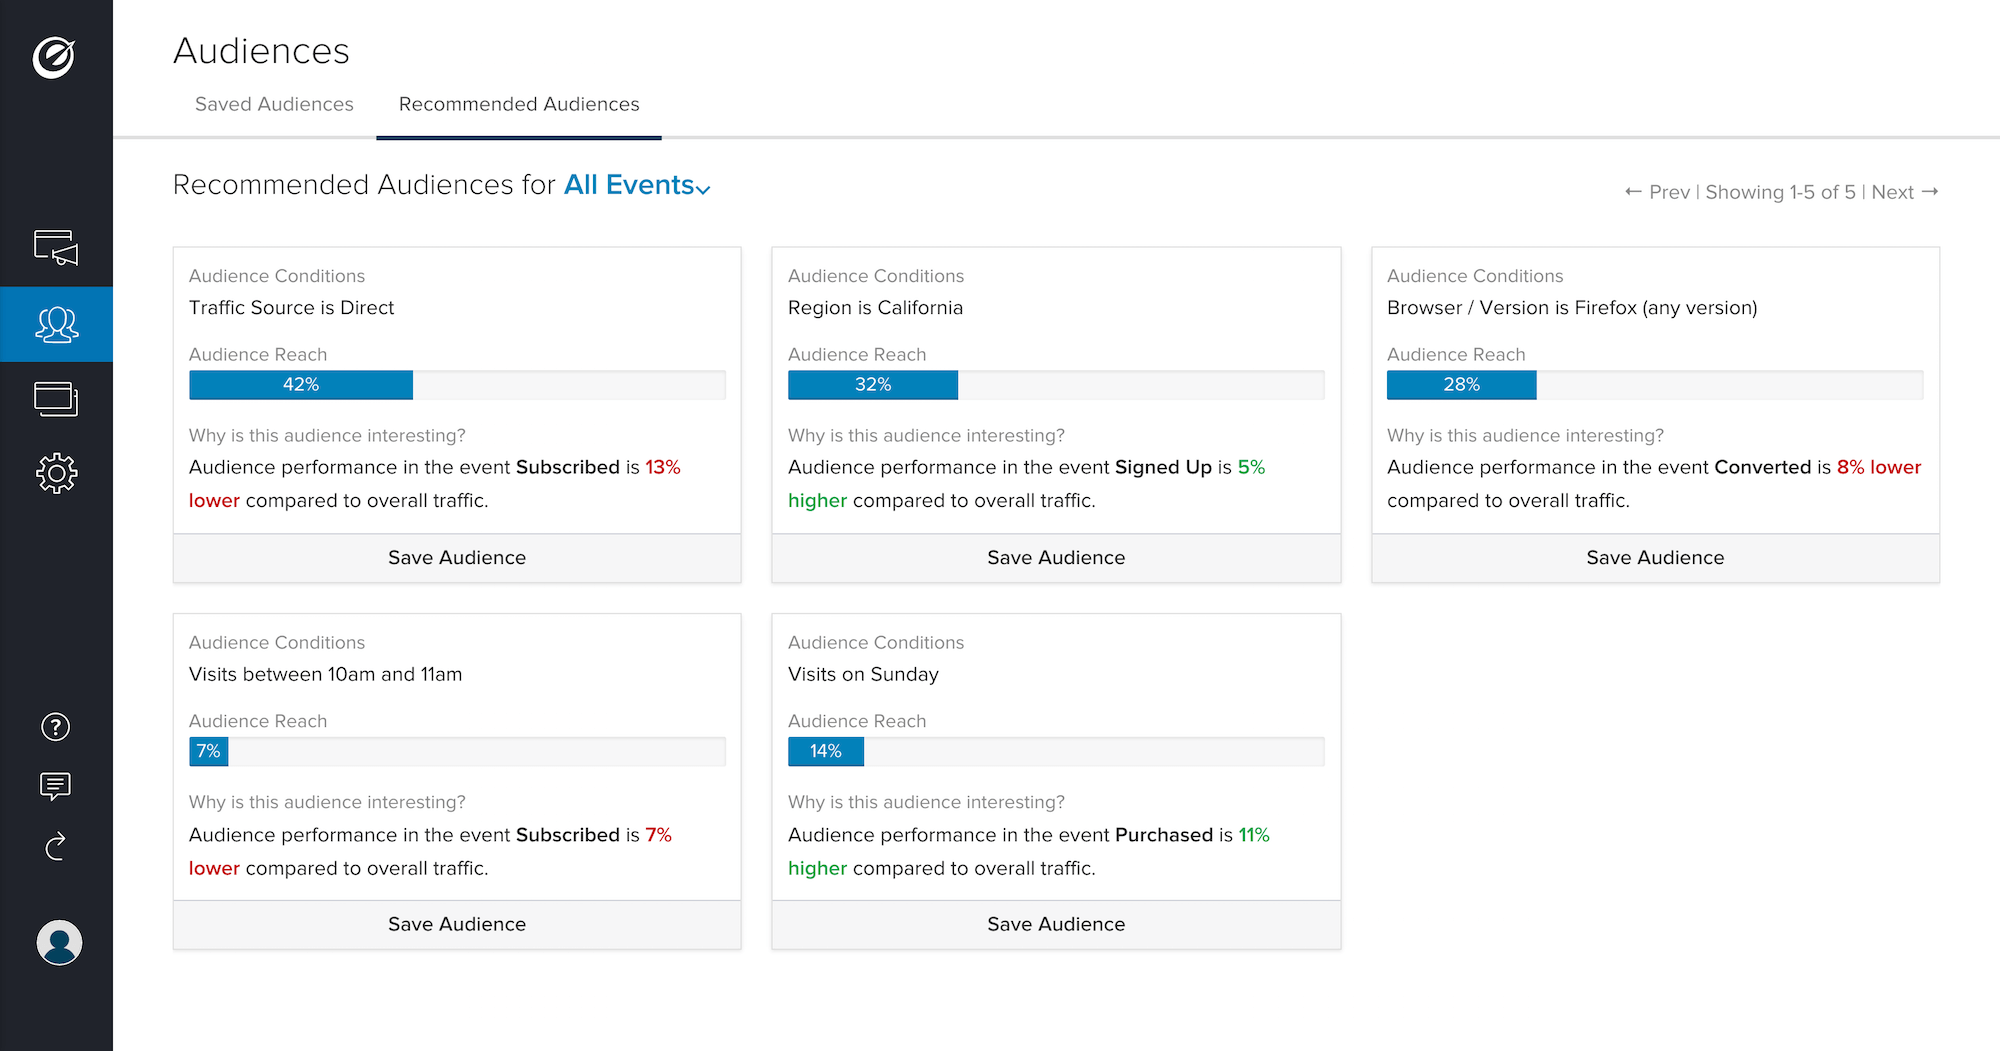Save the Visits on Sunday audience
Image resolution: width=2000 pixels, height=1051 pixels.
[1055, 923]
